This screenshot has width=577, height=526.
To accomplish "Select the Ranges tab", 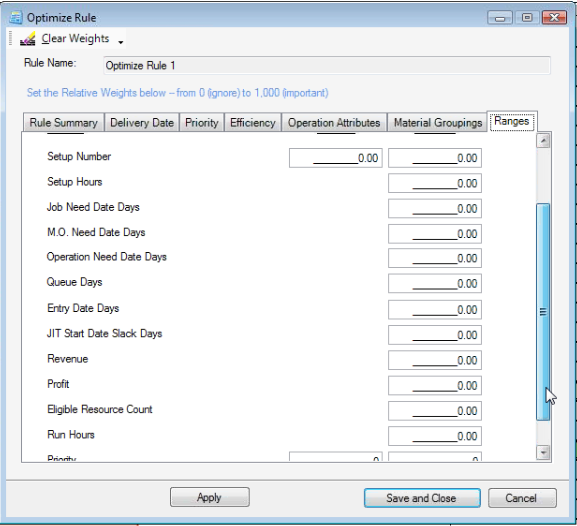I will click(x=512, y=121).
